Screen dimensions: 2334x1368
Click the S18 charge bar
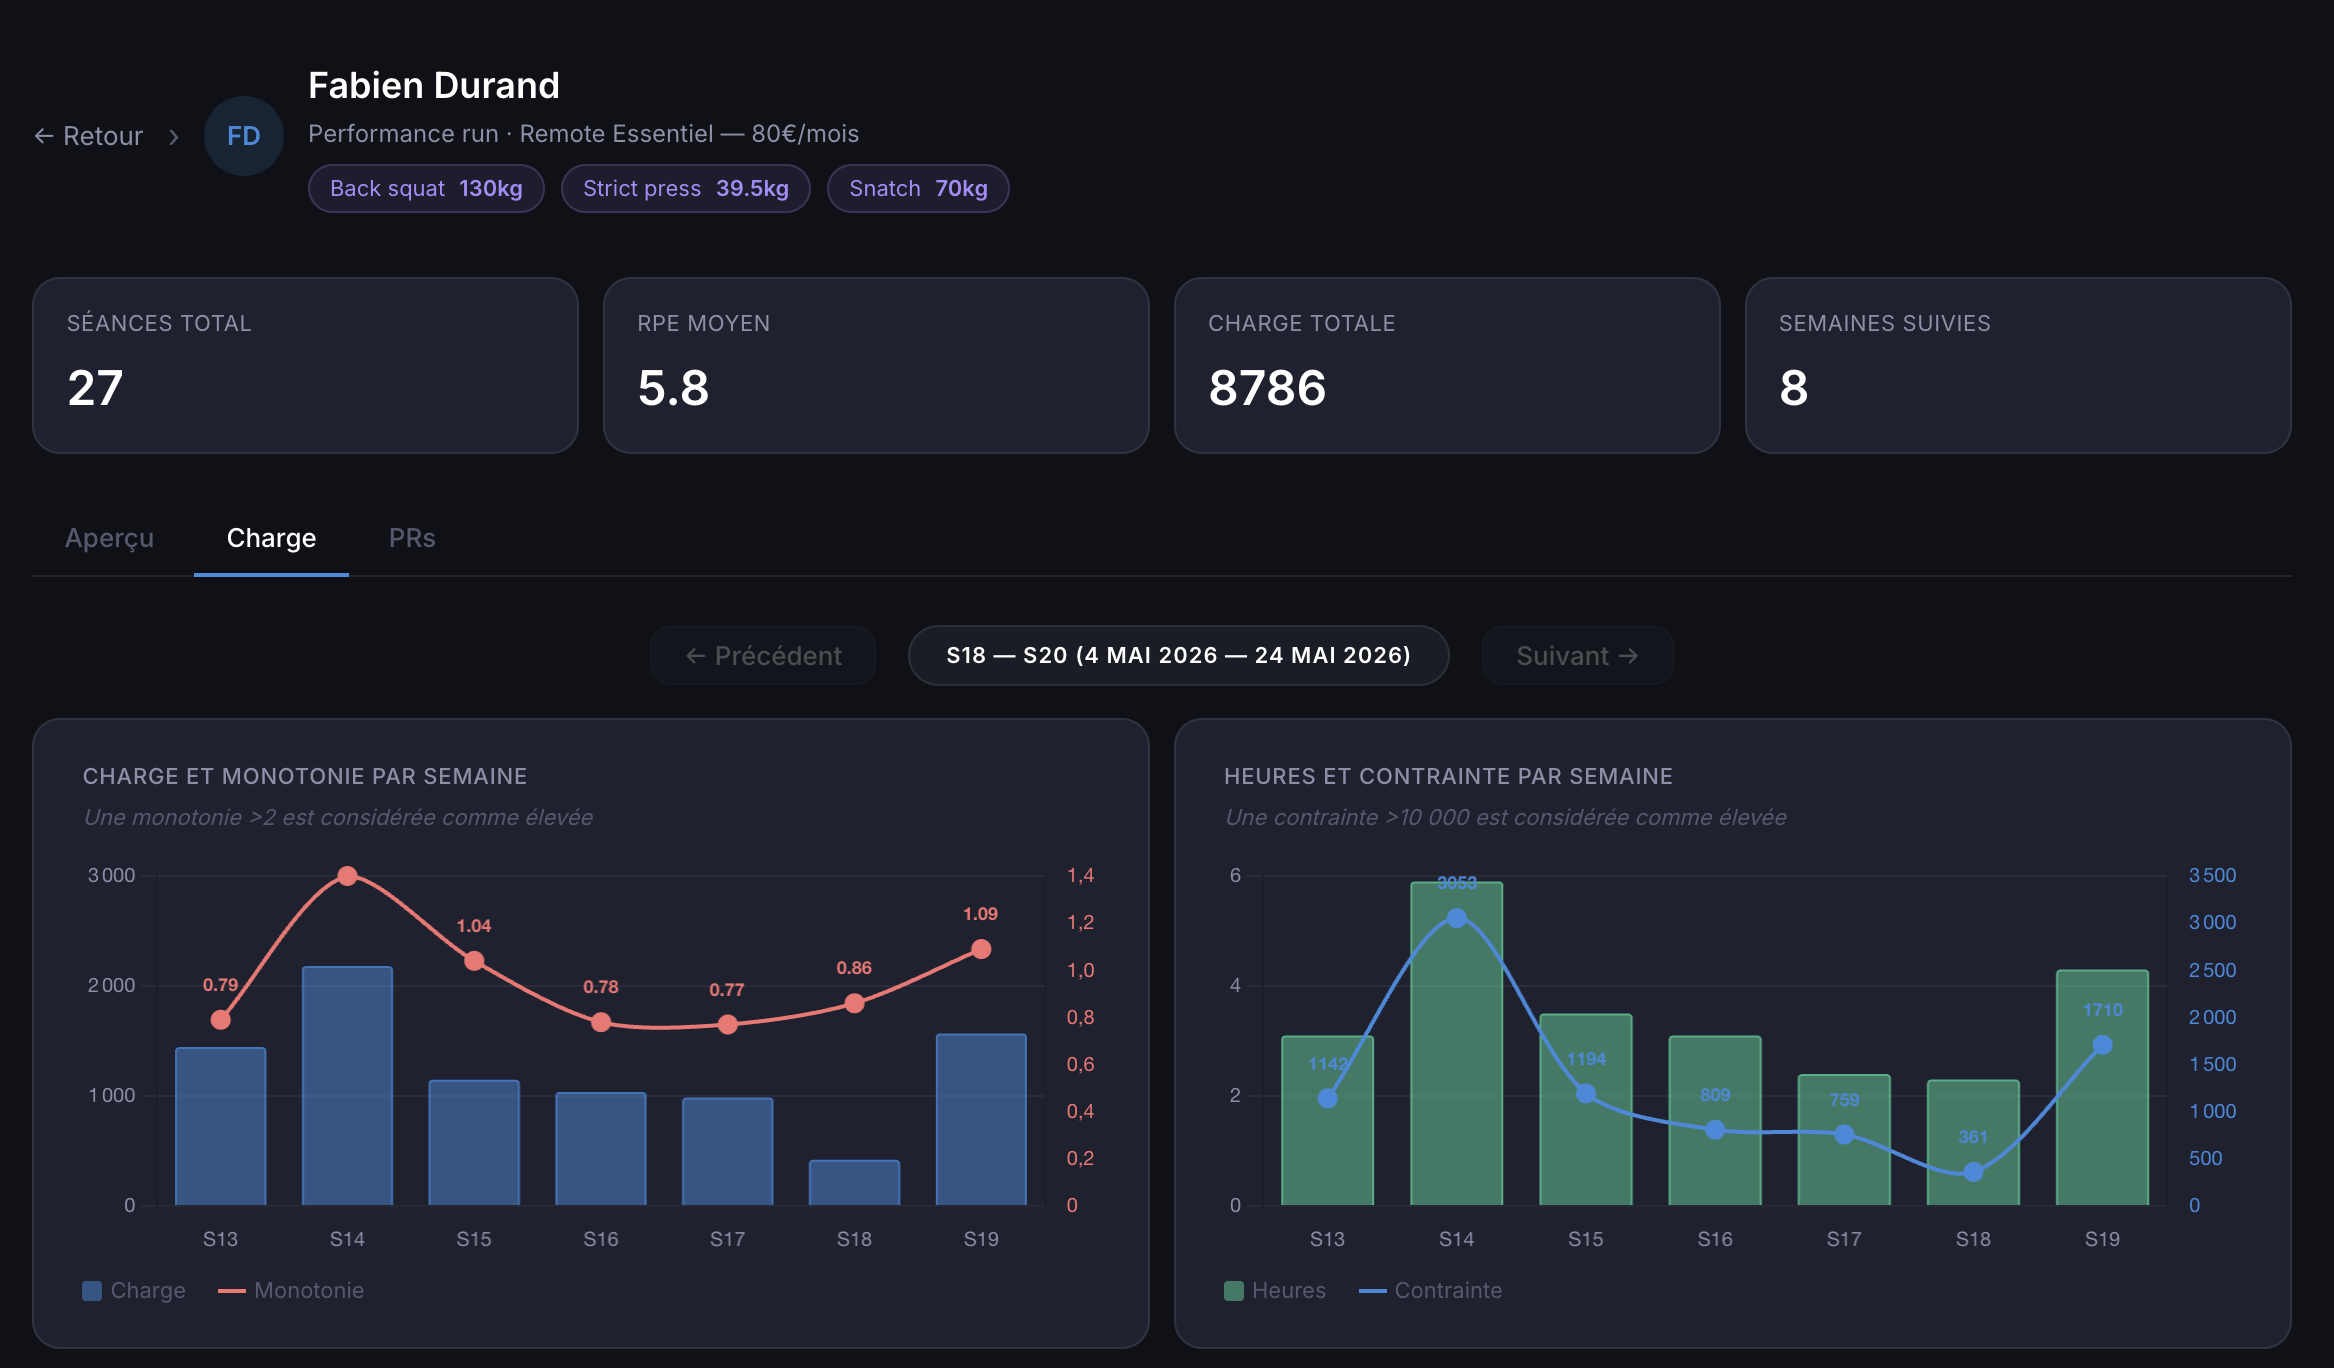tap(854, 1183)
